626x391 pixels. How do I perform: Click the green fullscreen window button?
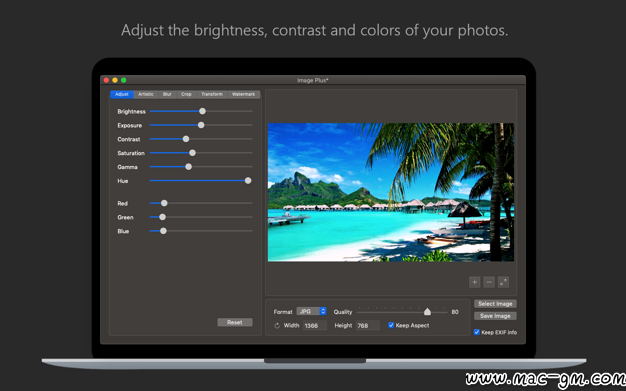pyautogui.click(x=124, y=80)
